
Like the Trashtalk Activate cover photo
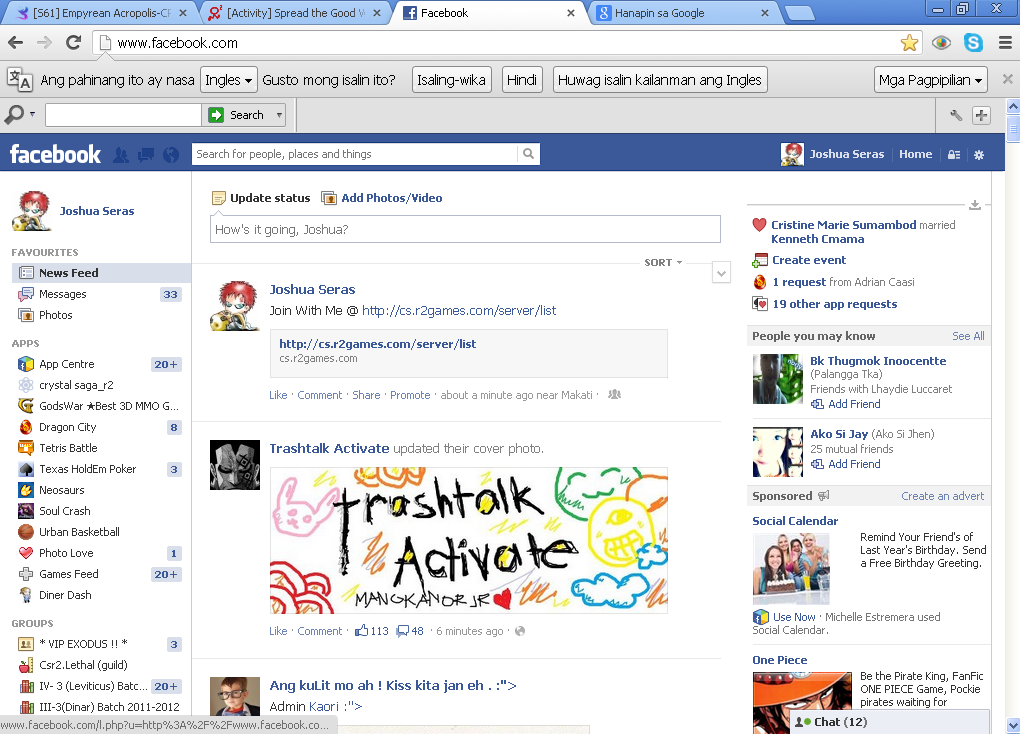pos(278,631)
